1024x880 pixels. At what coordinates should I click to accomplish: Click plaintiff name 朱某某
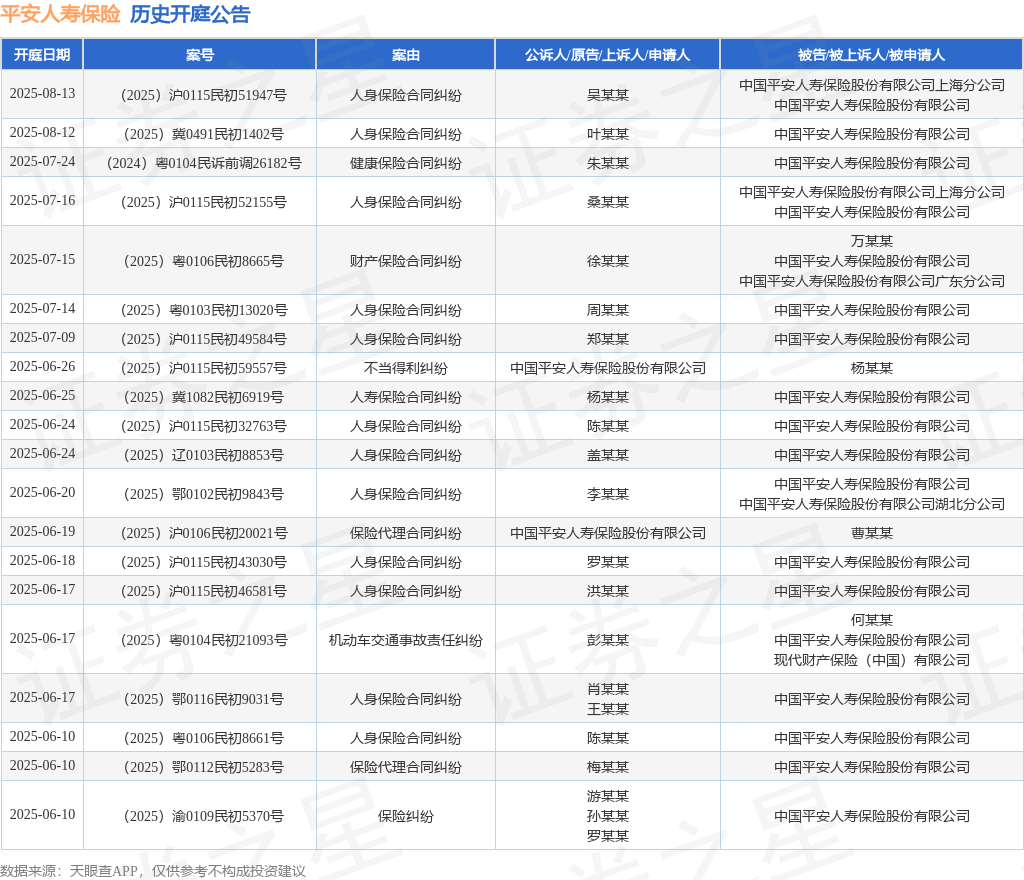(x=607, y=163)
